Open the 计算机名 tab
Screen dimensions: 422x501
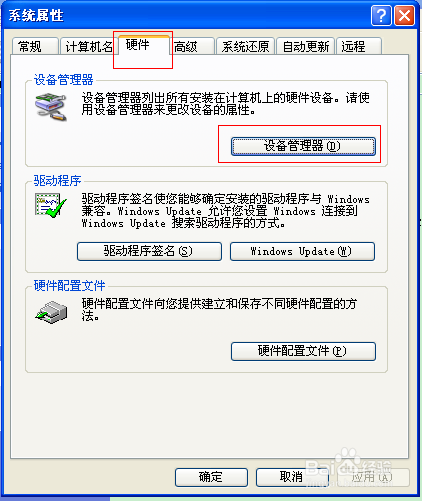point(88,46)
